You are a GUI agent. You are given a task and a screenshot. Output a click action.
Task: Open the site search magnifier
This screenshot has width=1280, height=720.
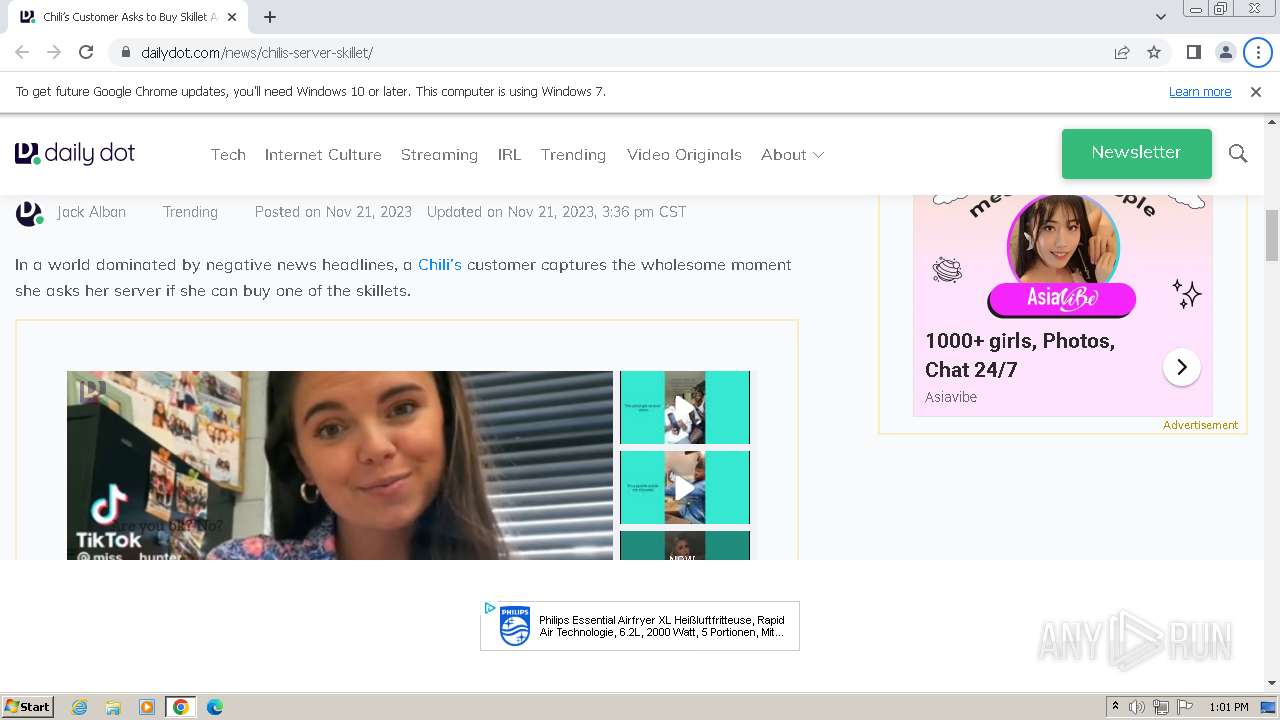tap(1238, 154)
